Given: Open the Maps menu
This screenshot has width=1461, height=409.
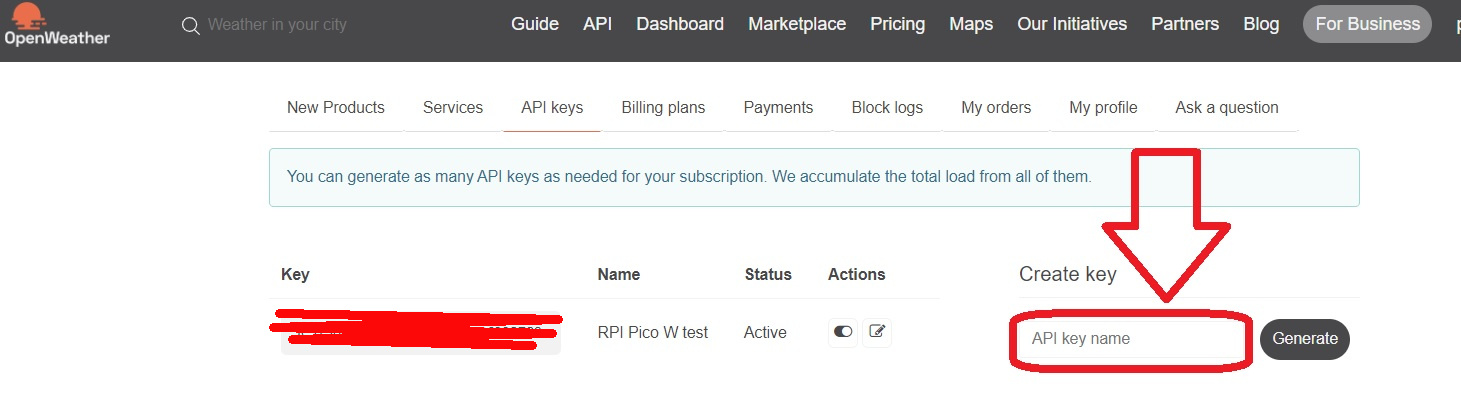Looking at the screenshot, I should (x=971, y=24).
